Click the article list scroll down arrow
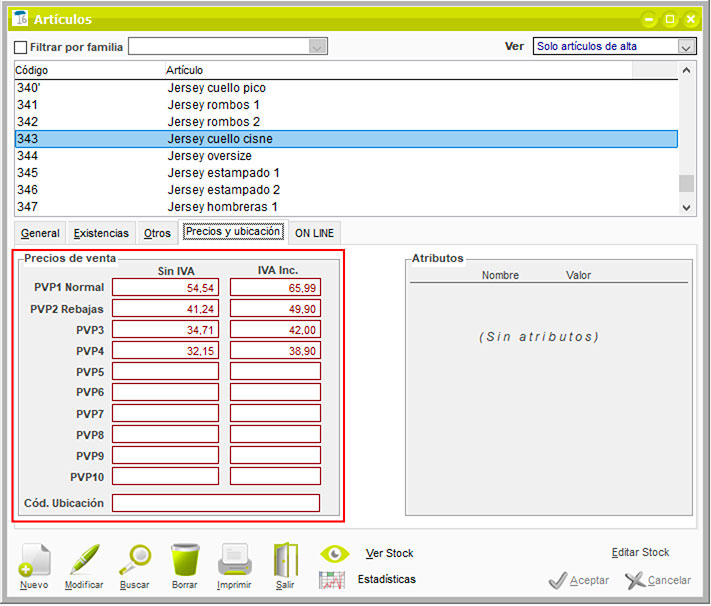The width and height of the screenshot is (711, 606). click(x=687, y=207)
